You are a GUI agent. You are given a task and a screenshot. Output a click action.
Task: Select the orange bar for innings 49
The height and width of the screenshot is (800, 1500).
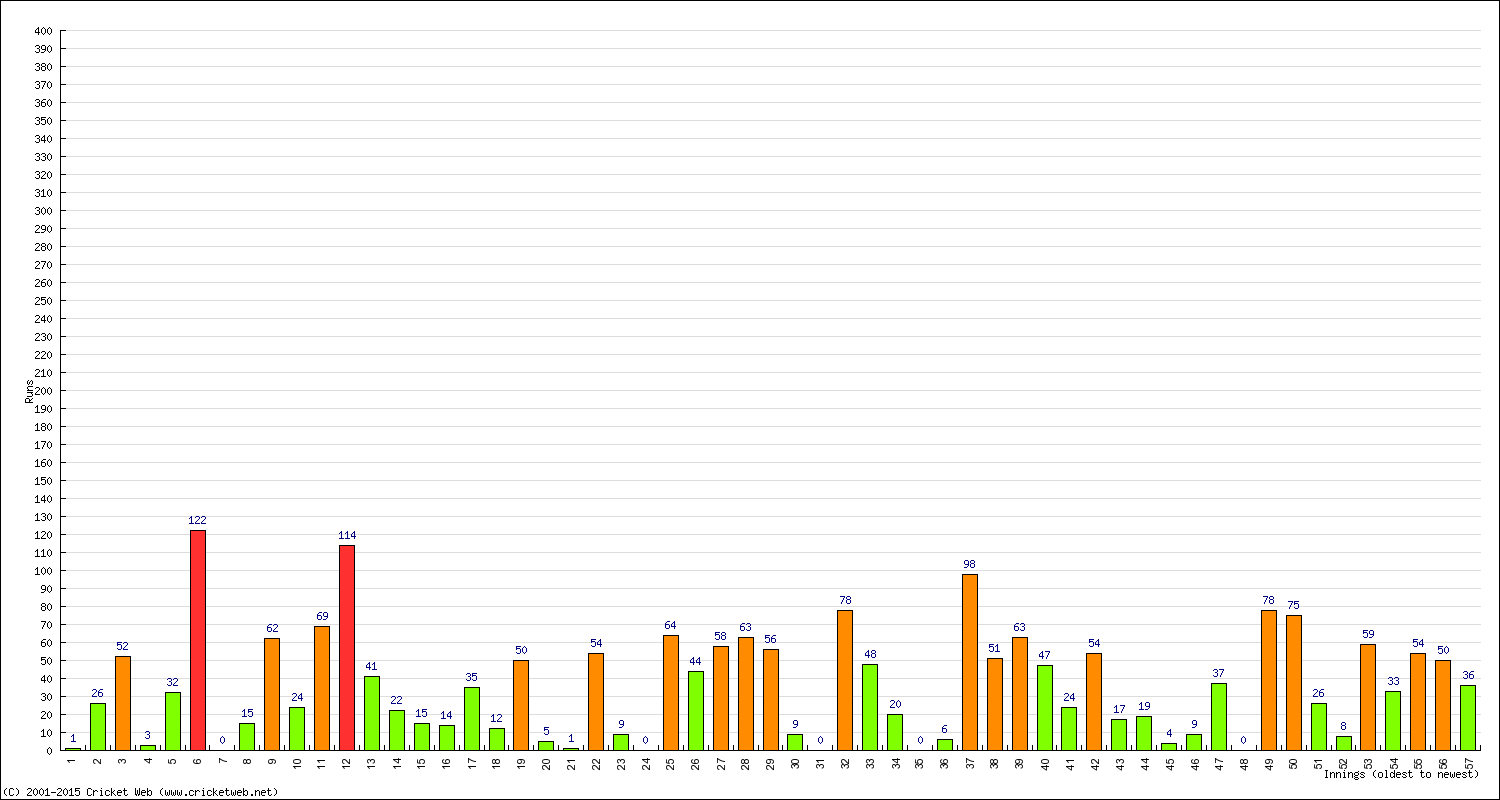tap(1269, 680)
